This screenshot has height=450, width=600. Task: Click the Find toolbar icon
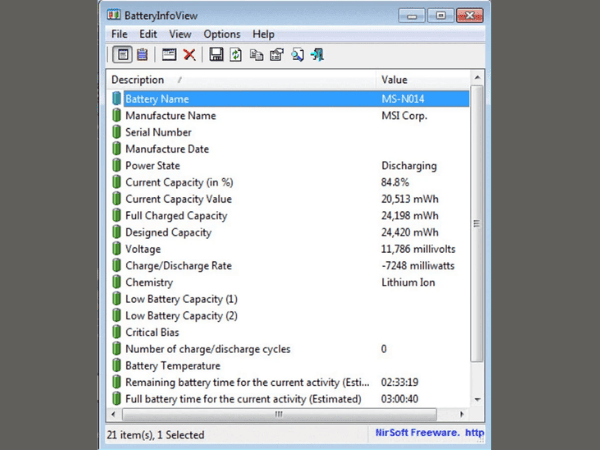(297, 55)
